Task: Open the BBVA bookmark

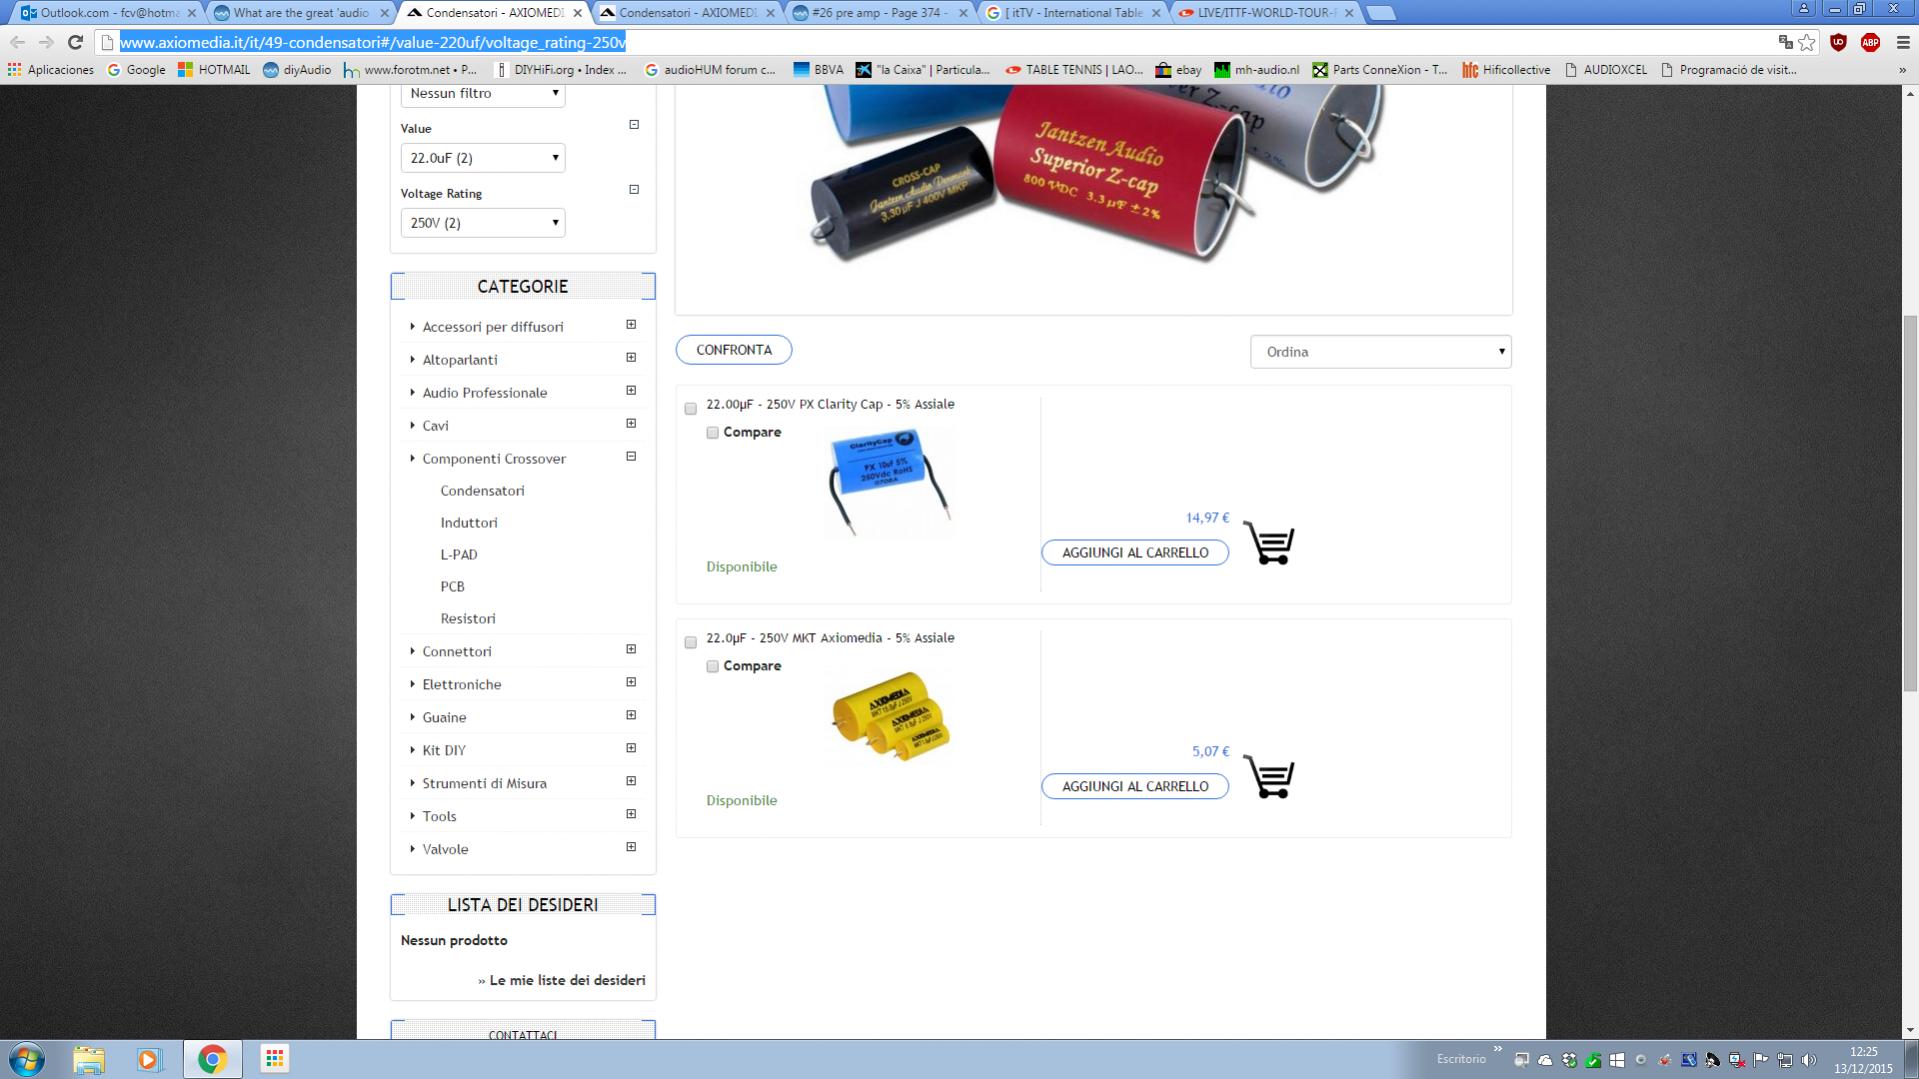Action: click(818, 70)
